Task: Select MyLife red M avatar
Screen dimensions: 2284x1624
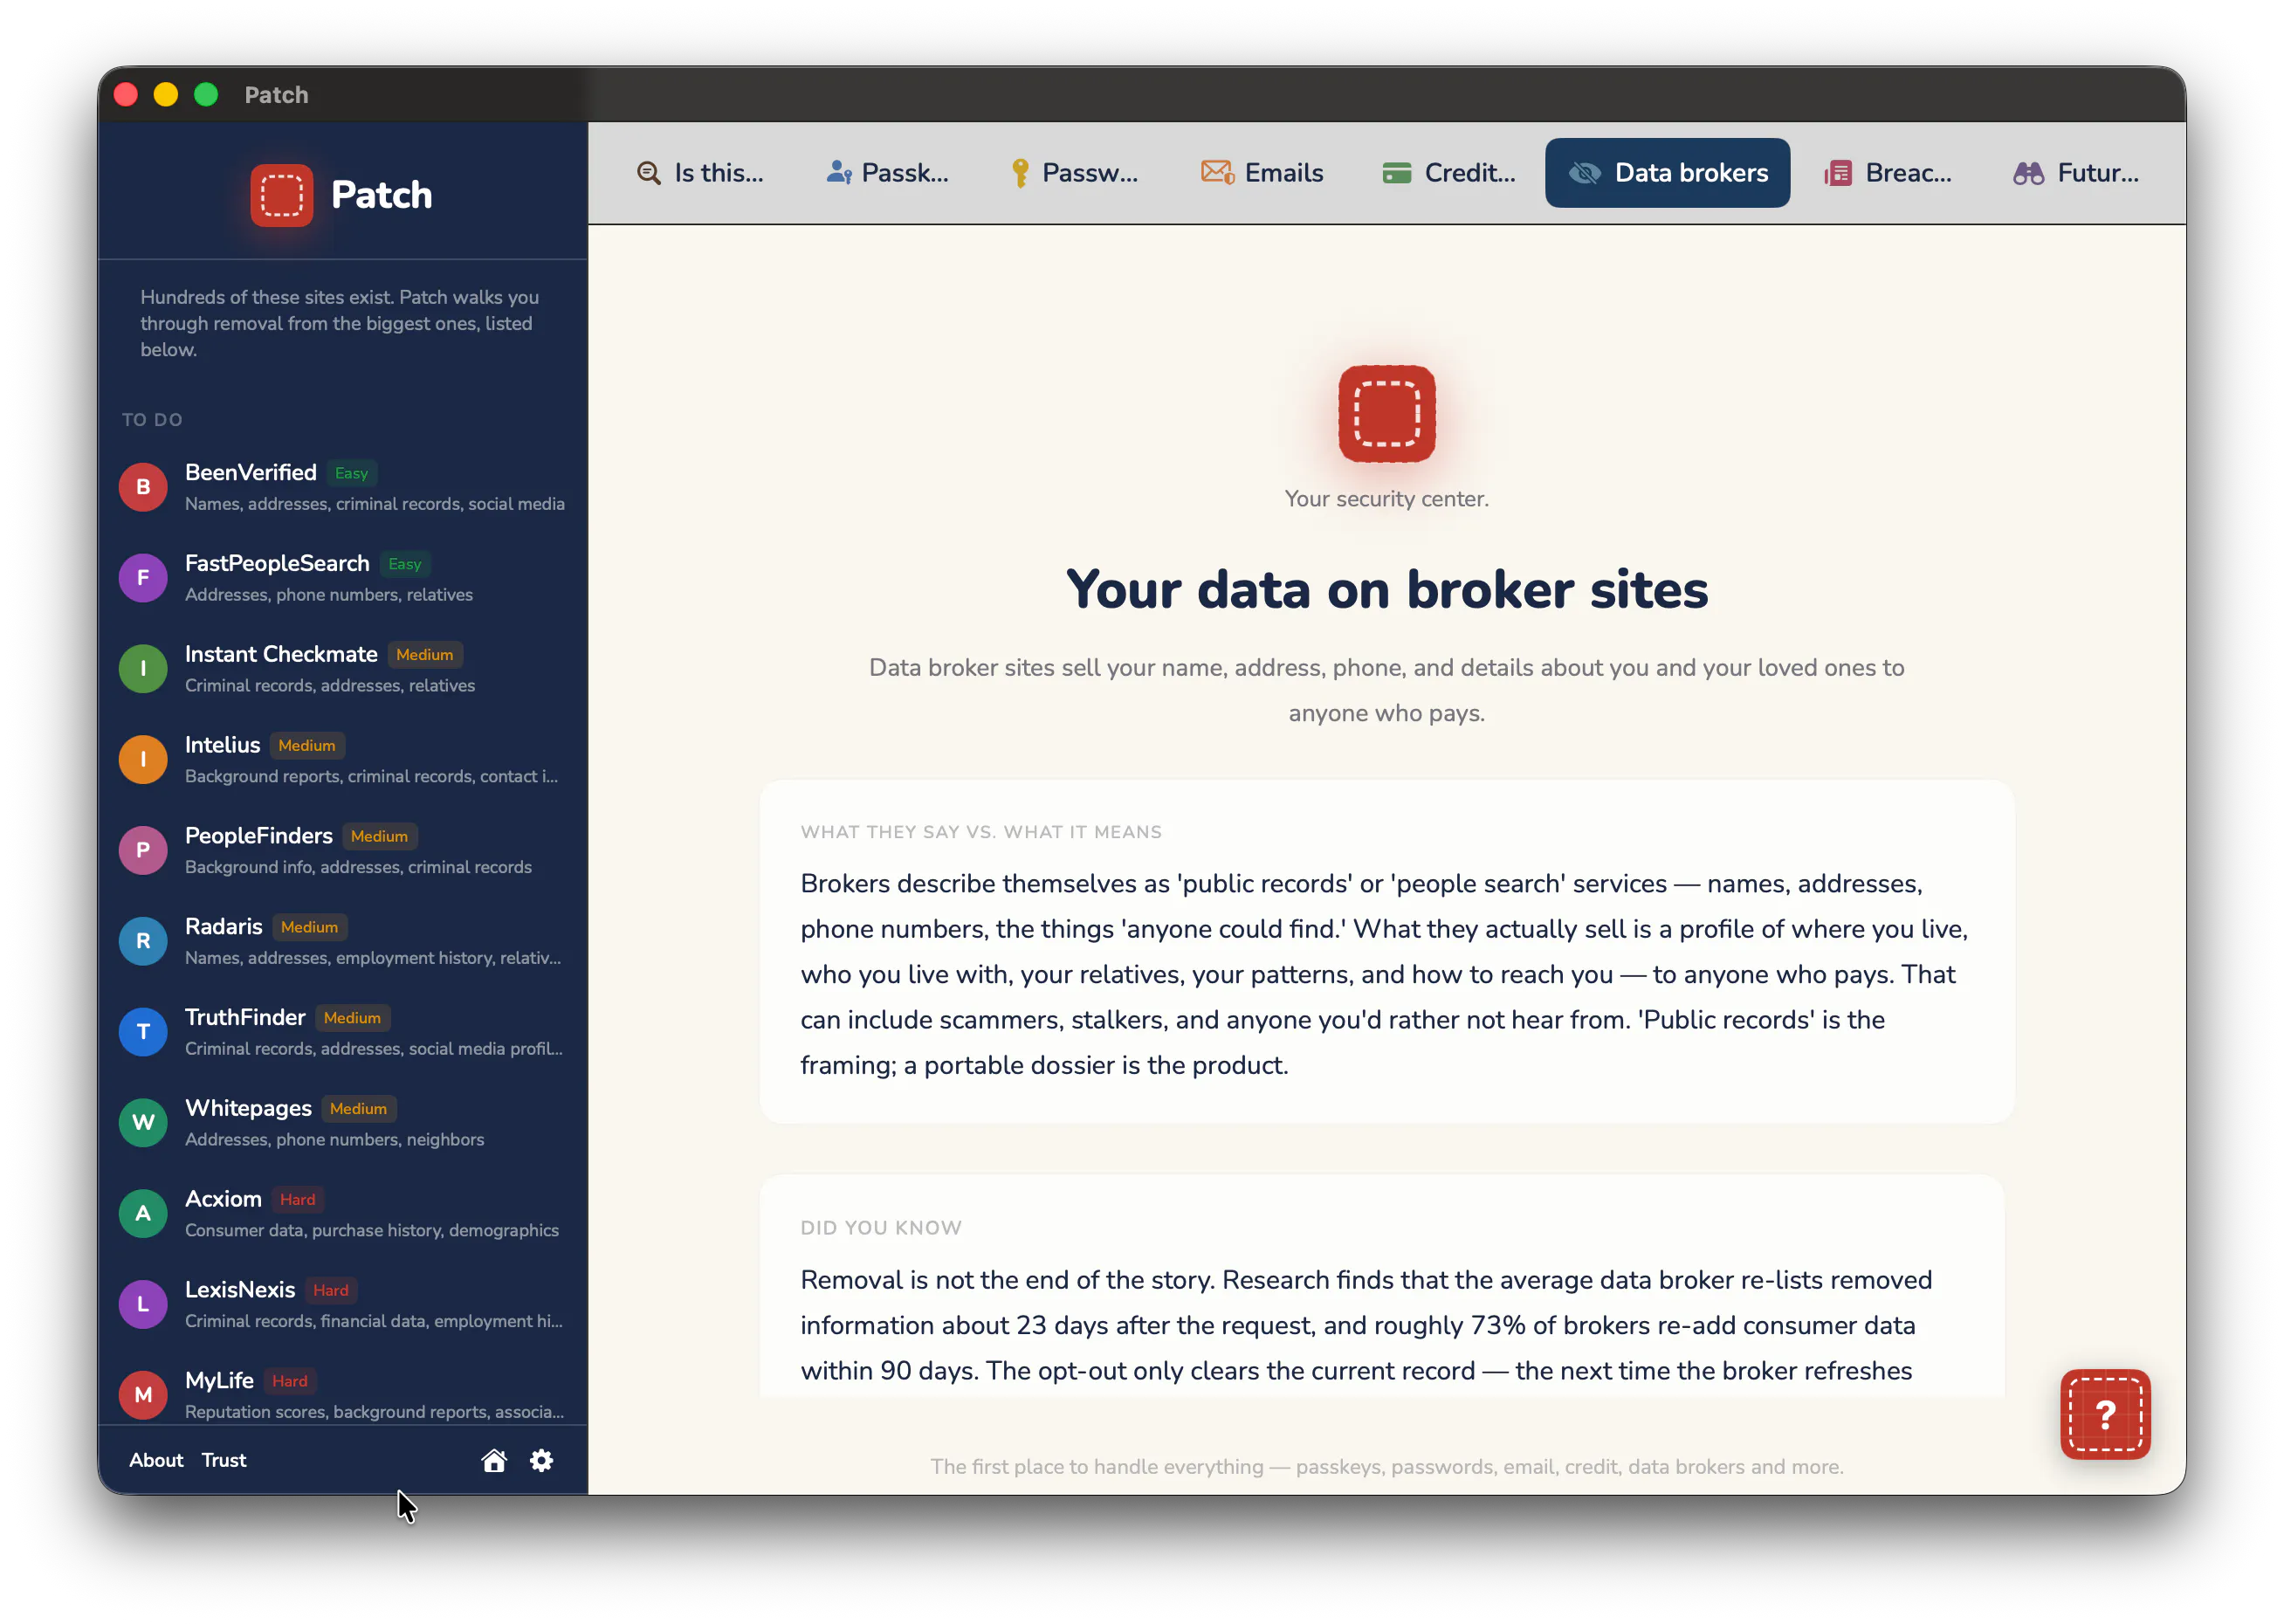Action: coord(143,1395)
